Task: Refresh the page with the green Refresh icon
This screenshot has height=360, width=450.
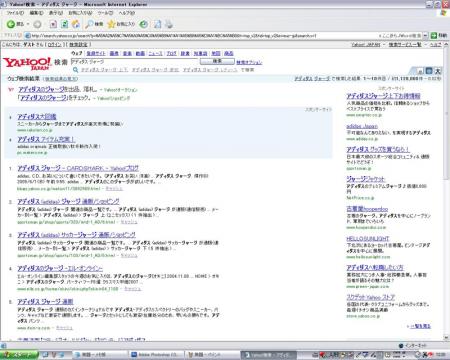Action: [x=64, y=24]
